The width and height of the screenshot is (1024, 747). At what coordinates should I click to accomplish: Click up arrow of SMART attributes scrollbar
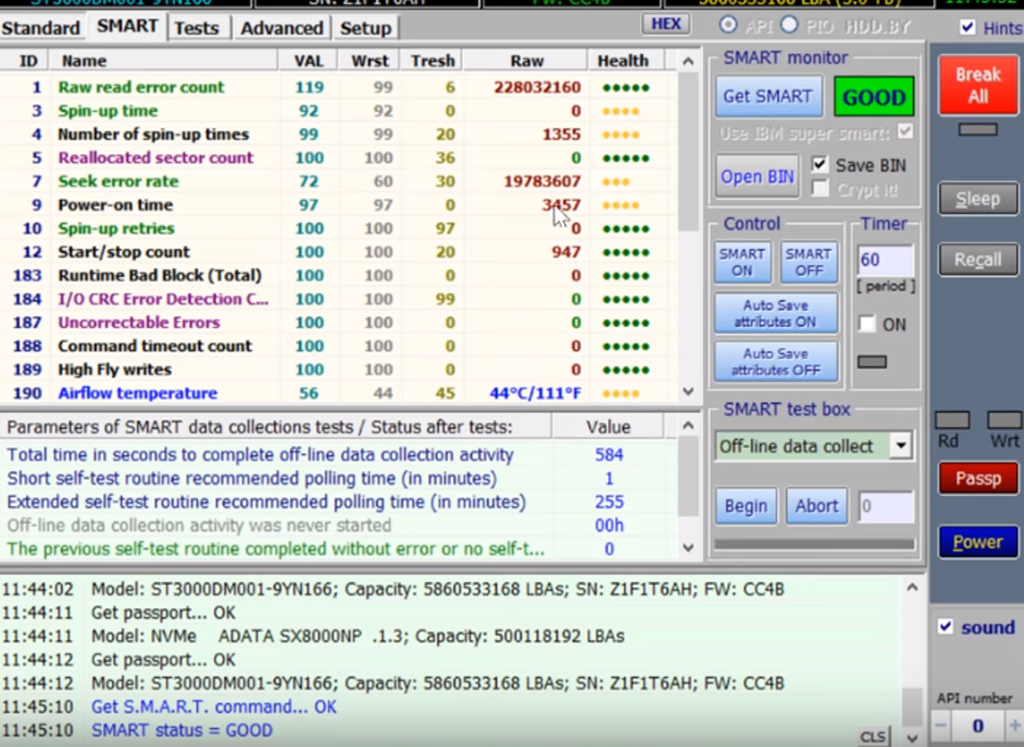click(688, 61)
